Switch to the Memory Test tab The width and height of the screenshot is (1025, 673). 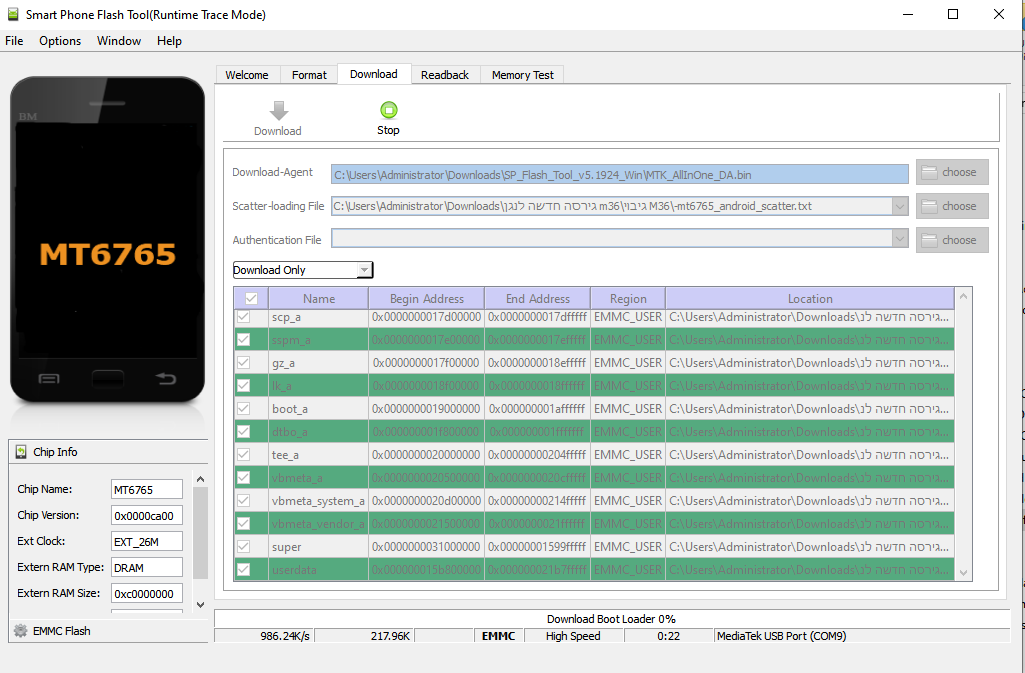[522, 75]
